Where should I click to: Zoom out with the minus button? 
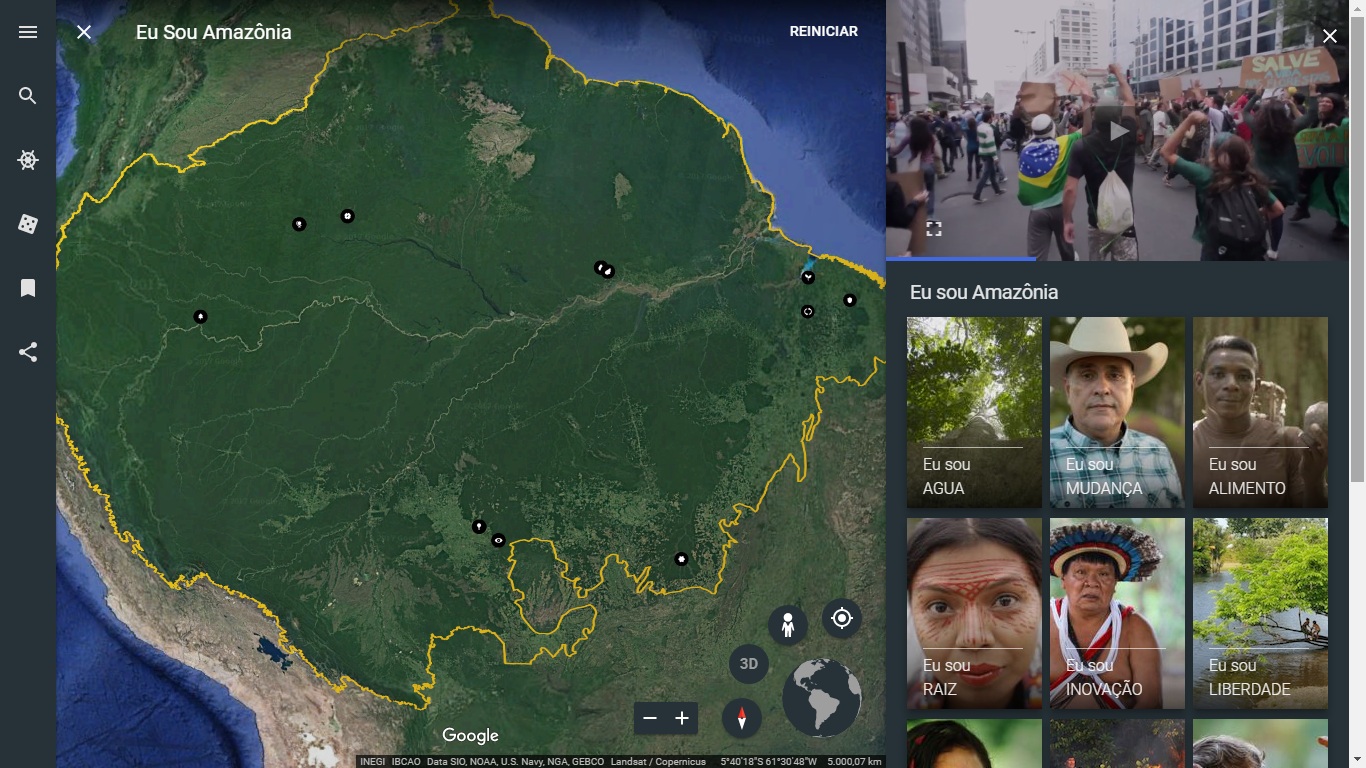pos(650,718)
